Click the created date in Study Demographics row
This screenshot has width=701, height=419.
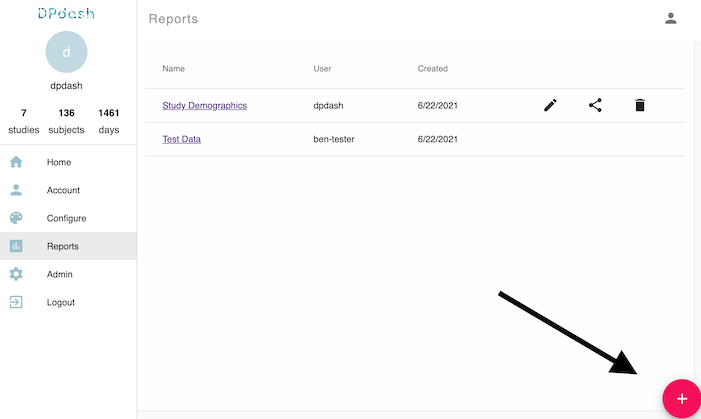[x=438, y=106]
